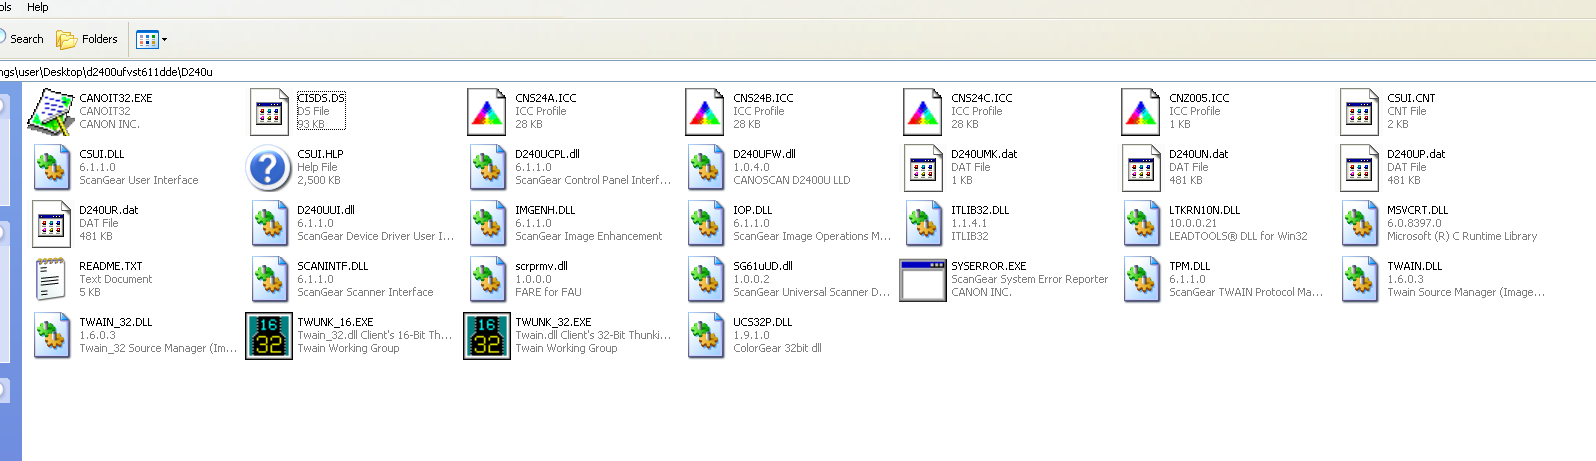Select the LTKRN10N.DLL icon
Image resolution: width=1596 pixels, height=461 pixels.
pos(1141,224)
